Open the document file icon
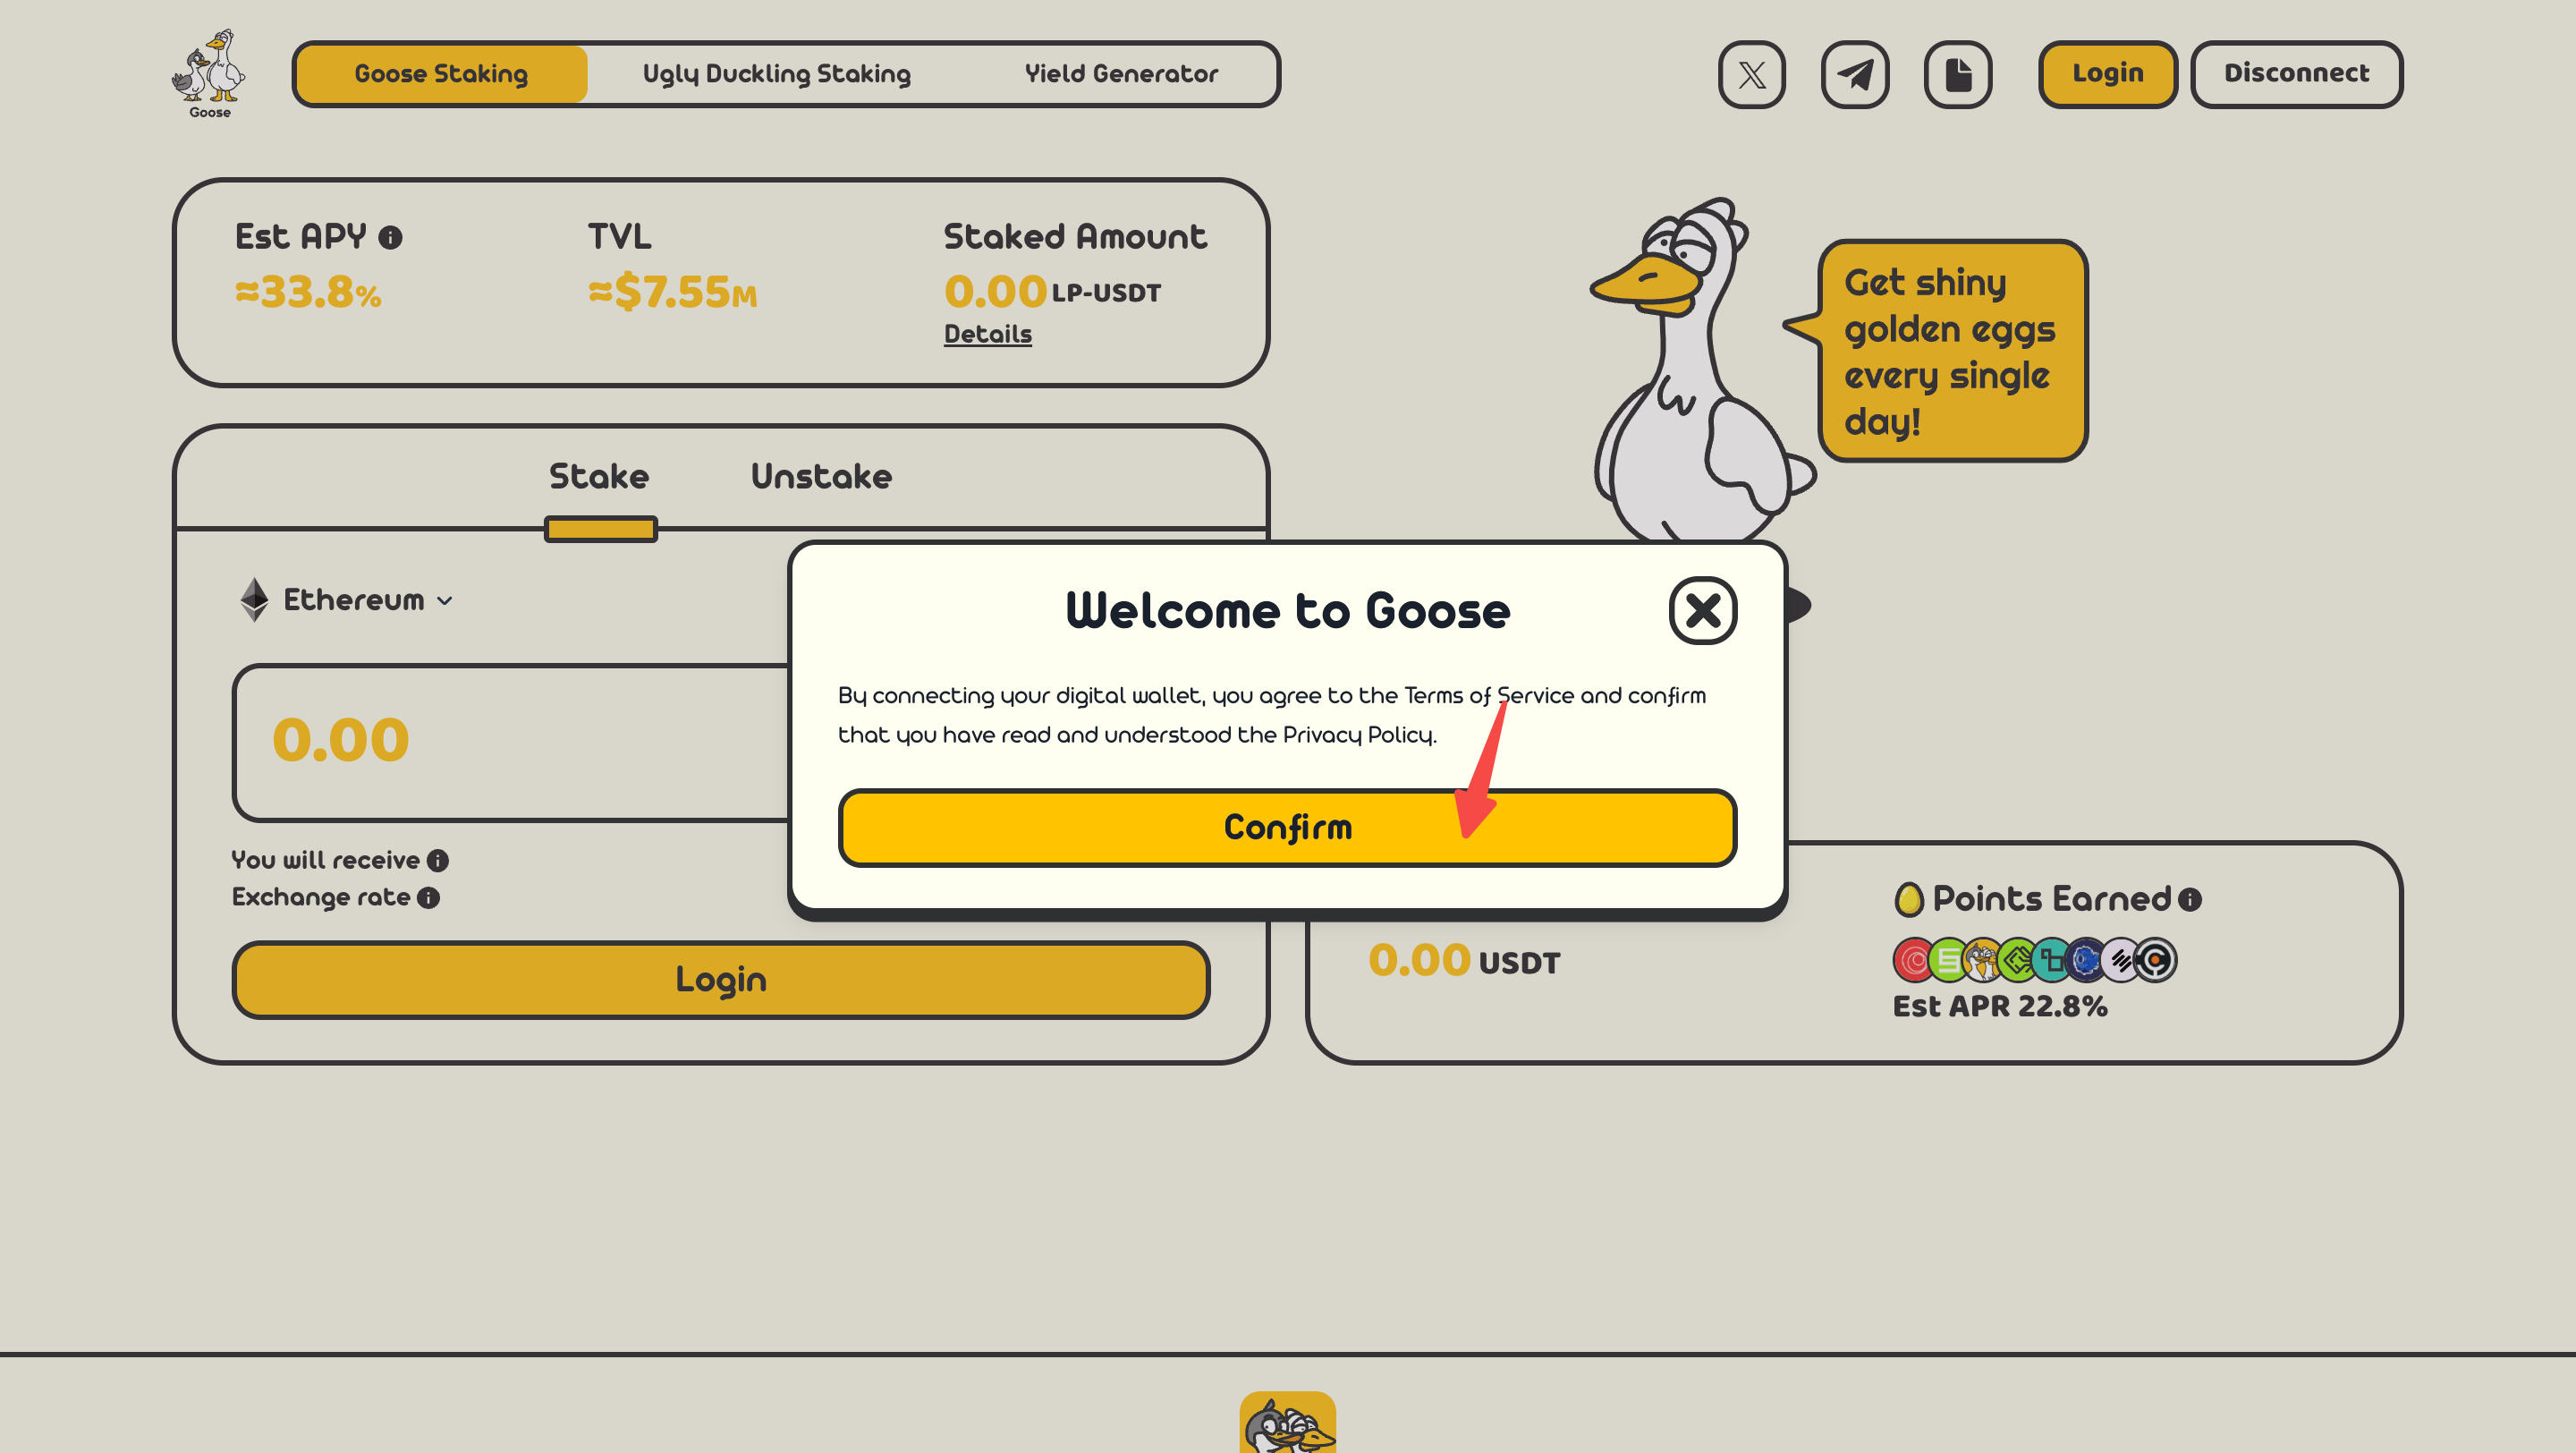2576x1453 pixels. 1957,74
